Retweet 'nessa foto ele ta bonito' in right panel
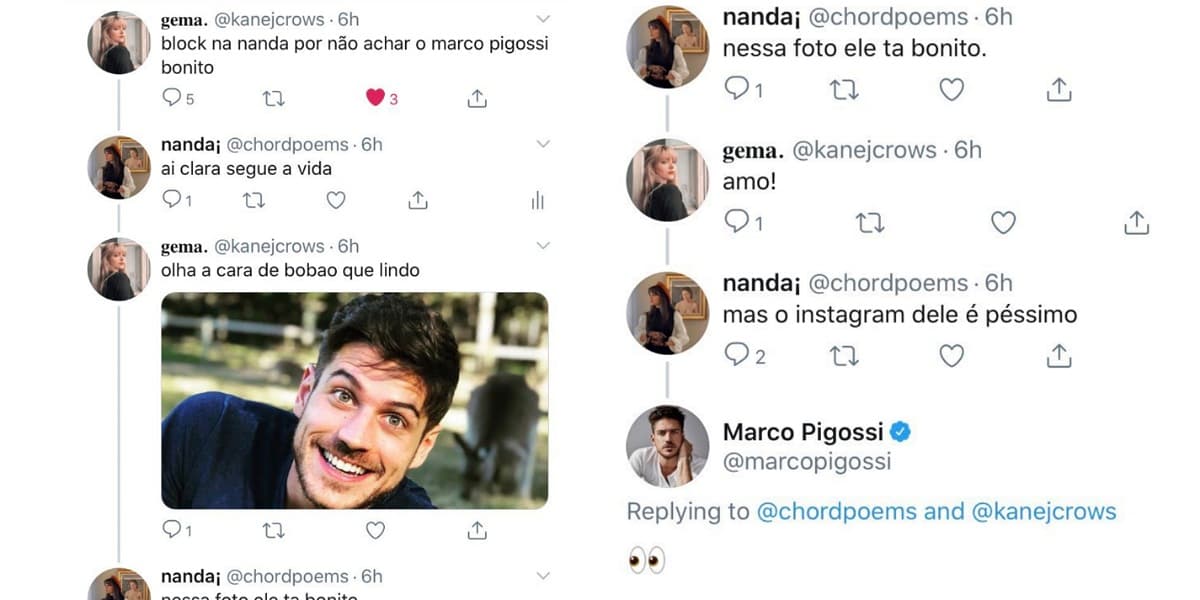This screenshot has width=1200, height=600. tap(844, 90)
